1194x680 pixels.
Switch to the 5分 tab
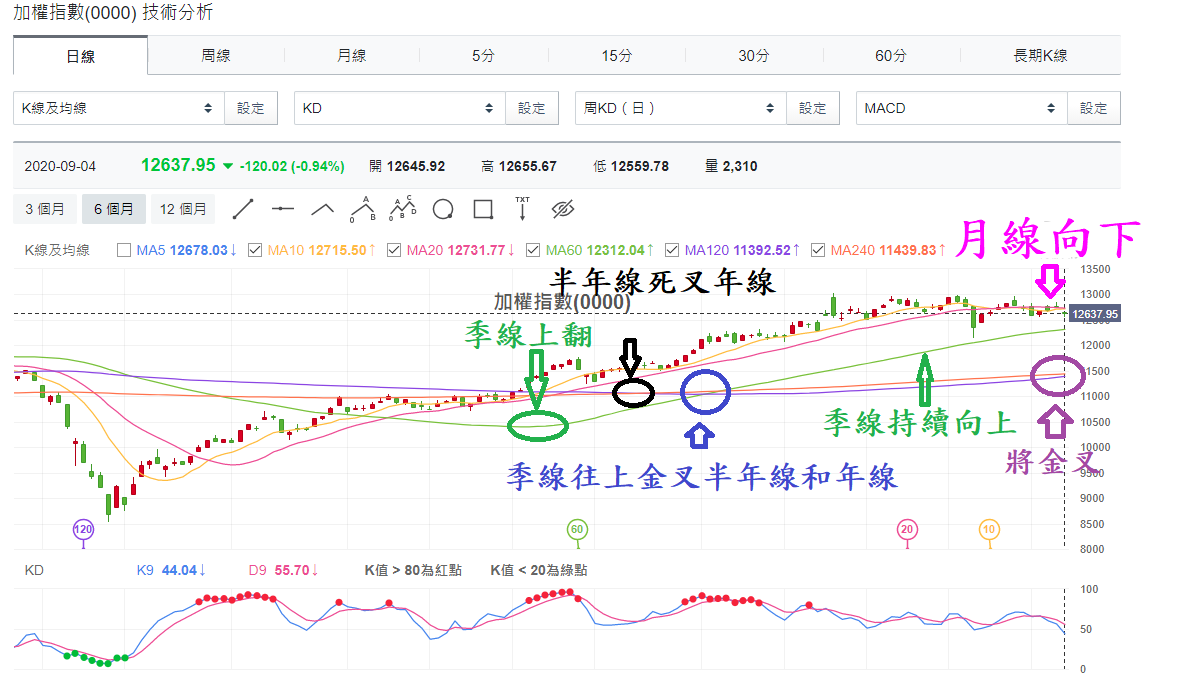click(484, 56)
